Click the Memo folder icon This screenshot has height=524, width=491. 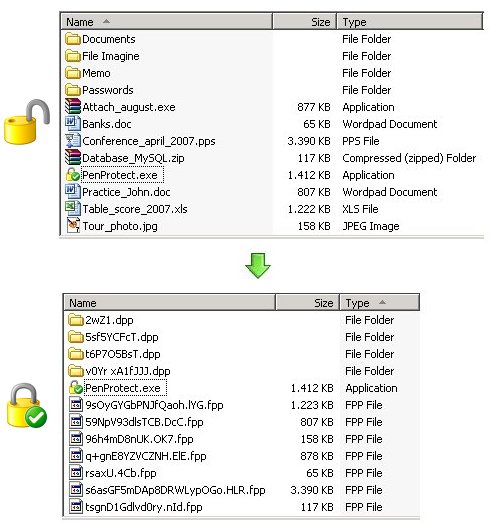coord(73,73)
